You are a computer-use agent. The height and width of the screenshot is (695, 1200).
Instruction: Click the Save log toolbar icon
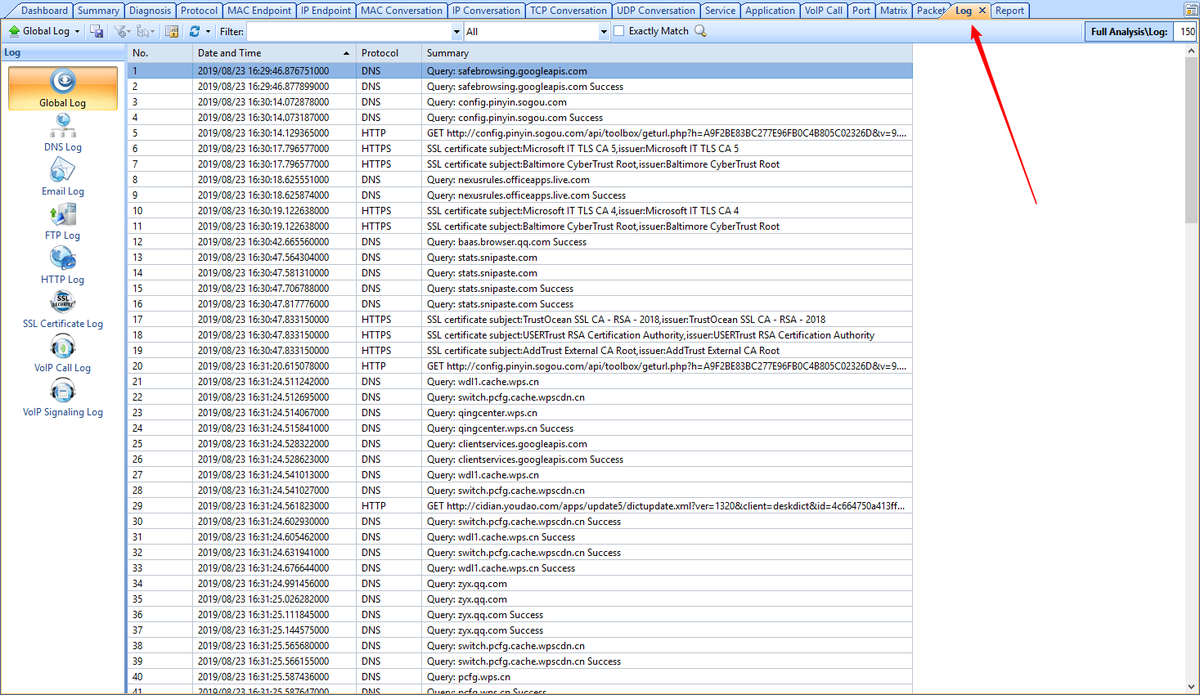[x=96, y=31]
